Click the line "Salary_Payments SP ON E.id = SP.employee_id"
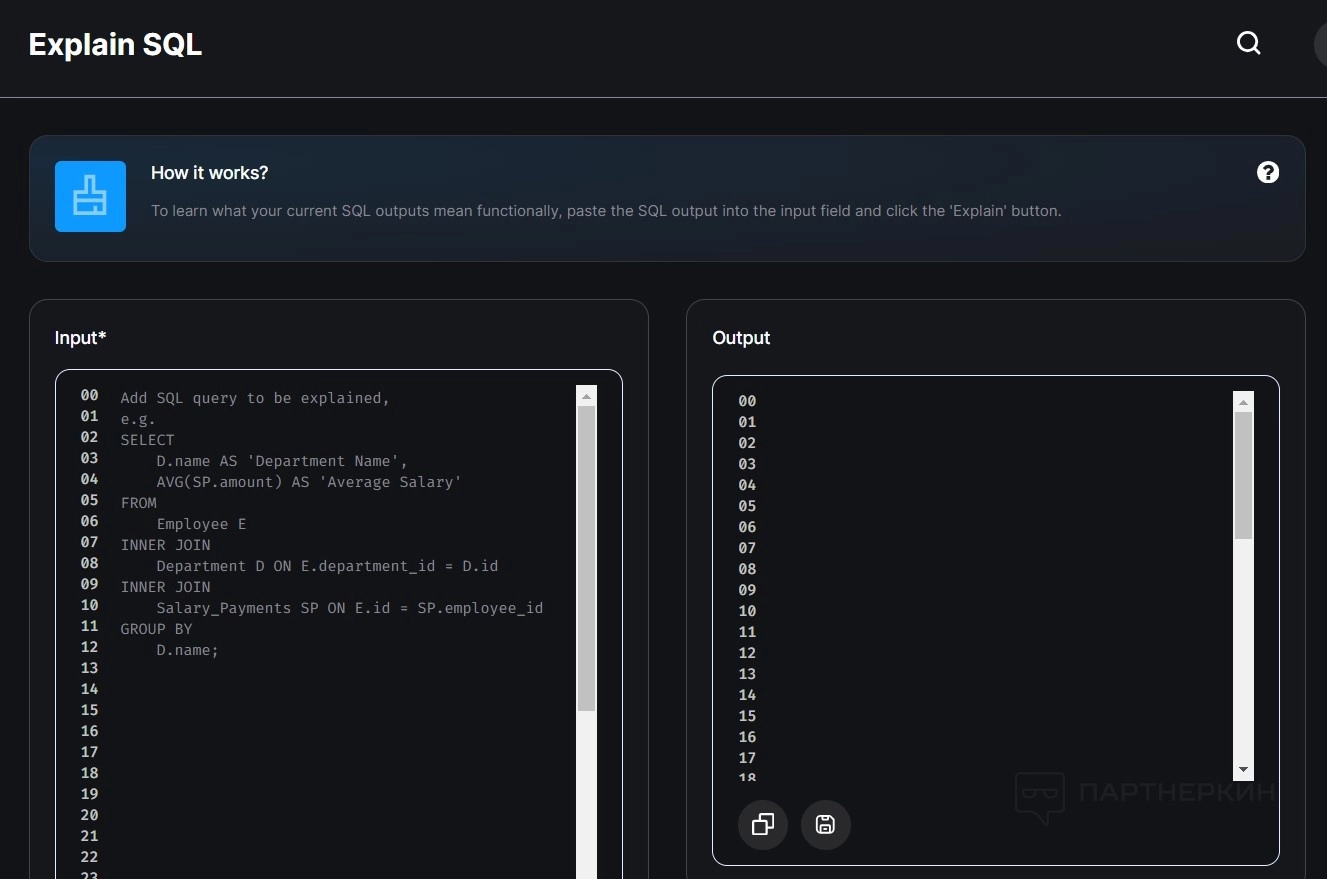 click(350, 608)
